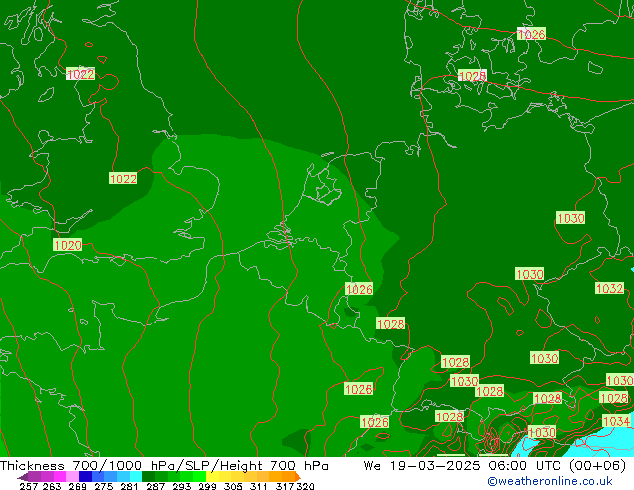
Task: Click the 1034 isobar label
Action: [616, 421]
